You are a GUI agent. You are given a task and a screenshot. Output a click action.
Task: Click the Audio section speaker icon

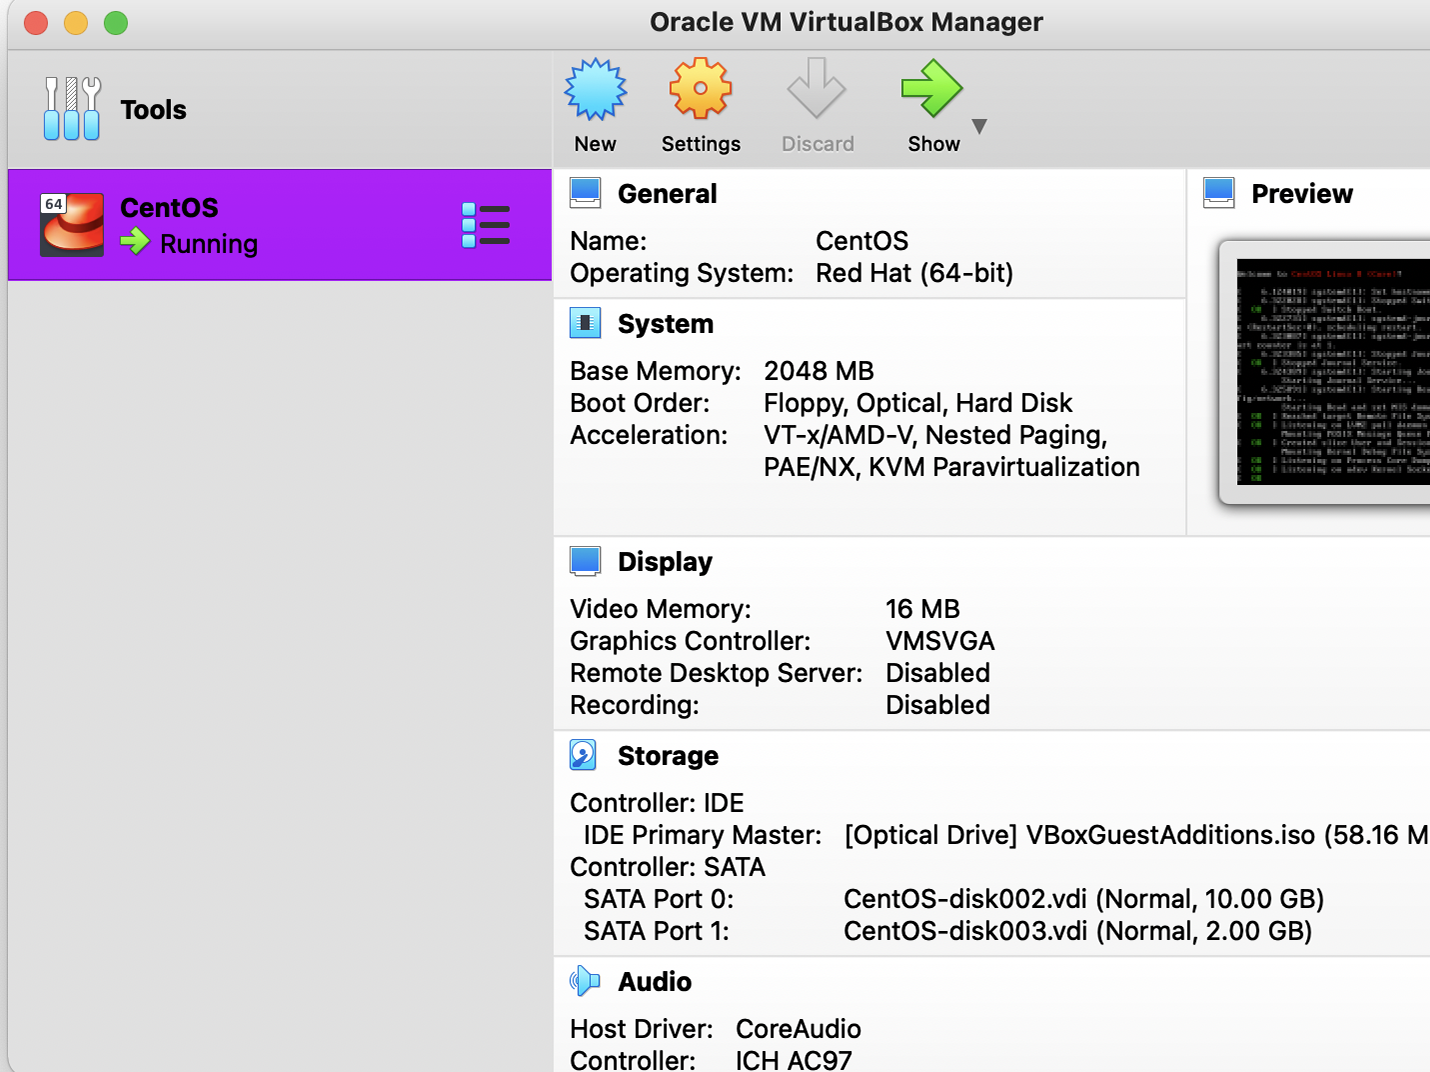585,981
